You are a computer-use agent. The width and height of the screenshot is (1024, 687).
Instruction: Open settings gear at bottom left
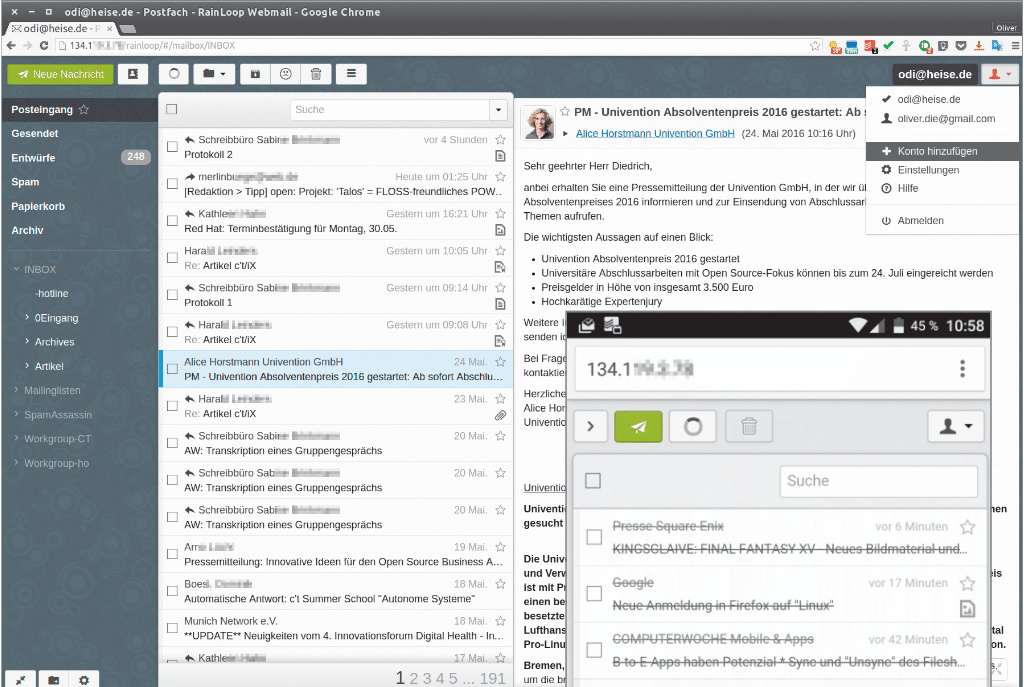(x=84, y=680)
